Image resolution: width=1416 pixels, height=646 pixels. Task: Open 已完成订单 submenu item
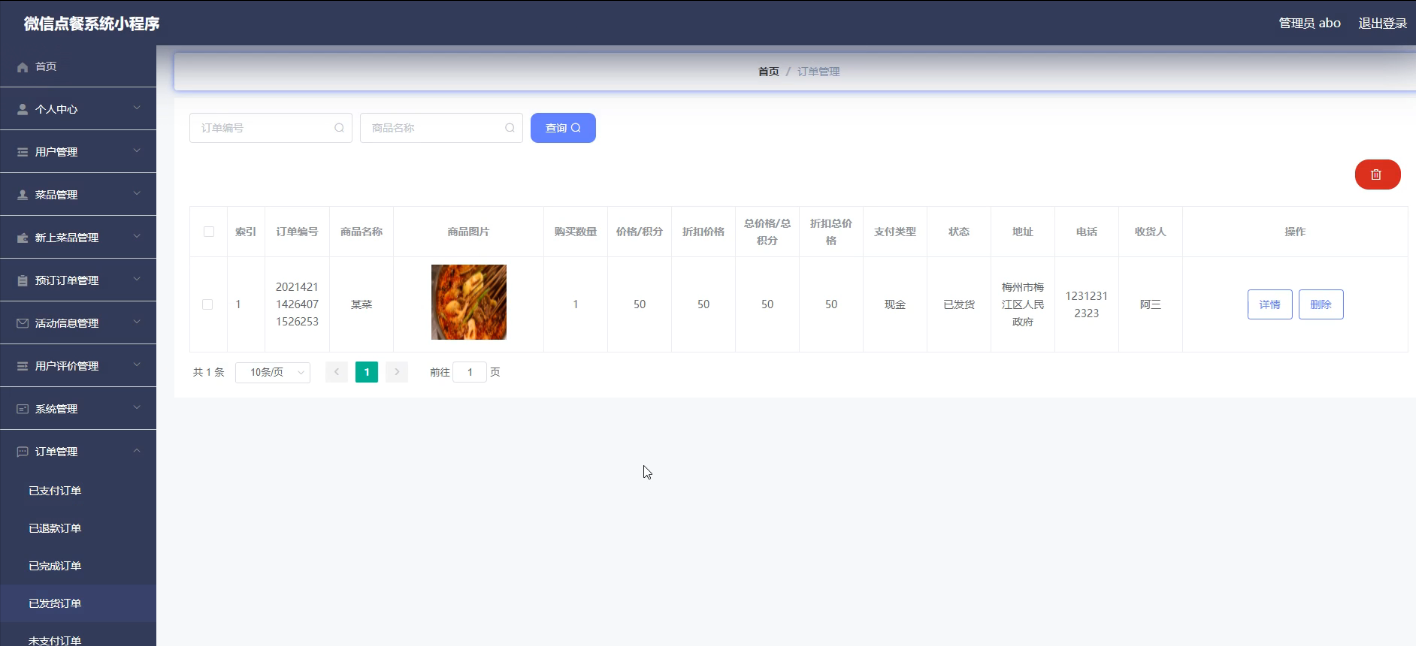[x=78, y=566]
